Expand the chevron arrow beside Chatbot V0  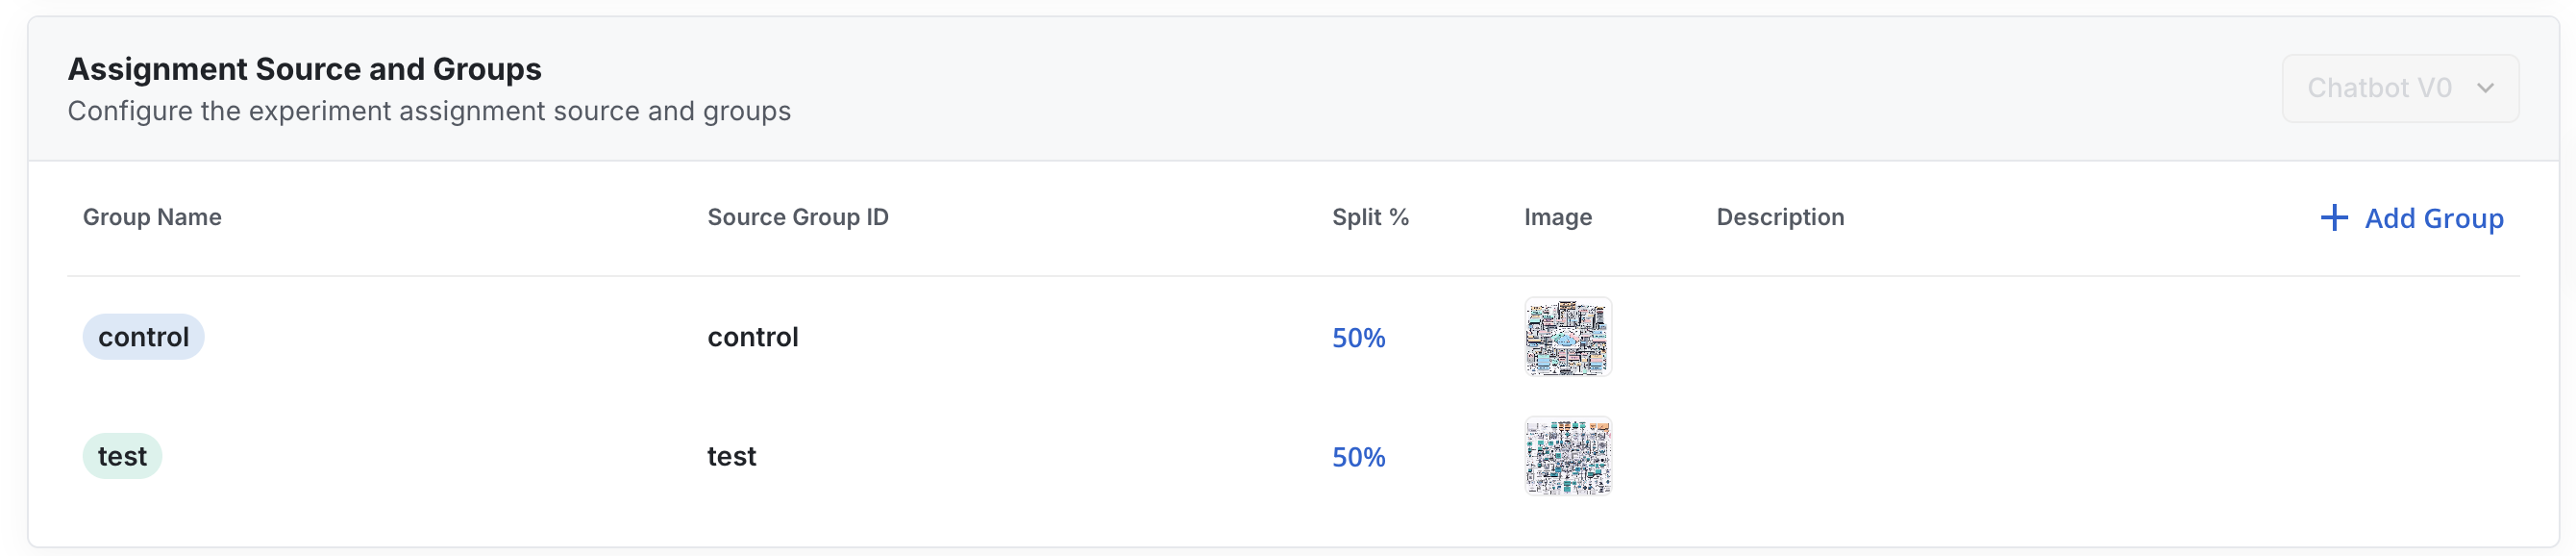point(2485,88)
